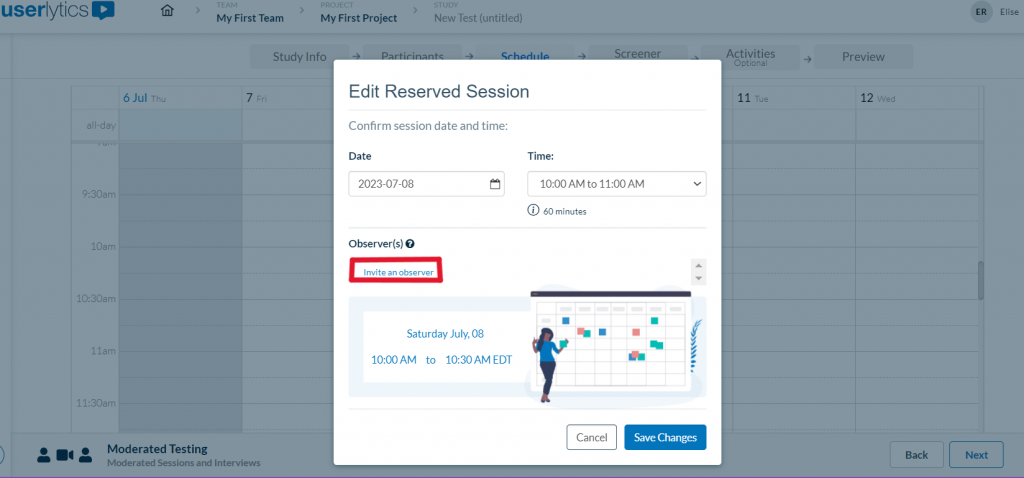Expand the Time dropdown 10:00 AM to 11:00 AM
The width and height of the screenshot is (1024, 478).
tap(616, 184)
